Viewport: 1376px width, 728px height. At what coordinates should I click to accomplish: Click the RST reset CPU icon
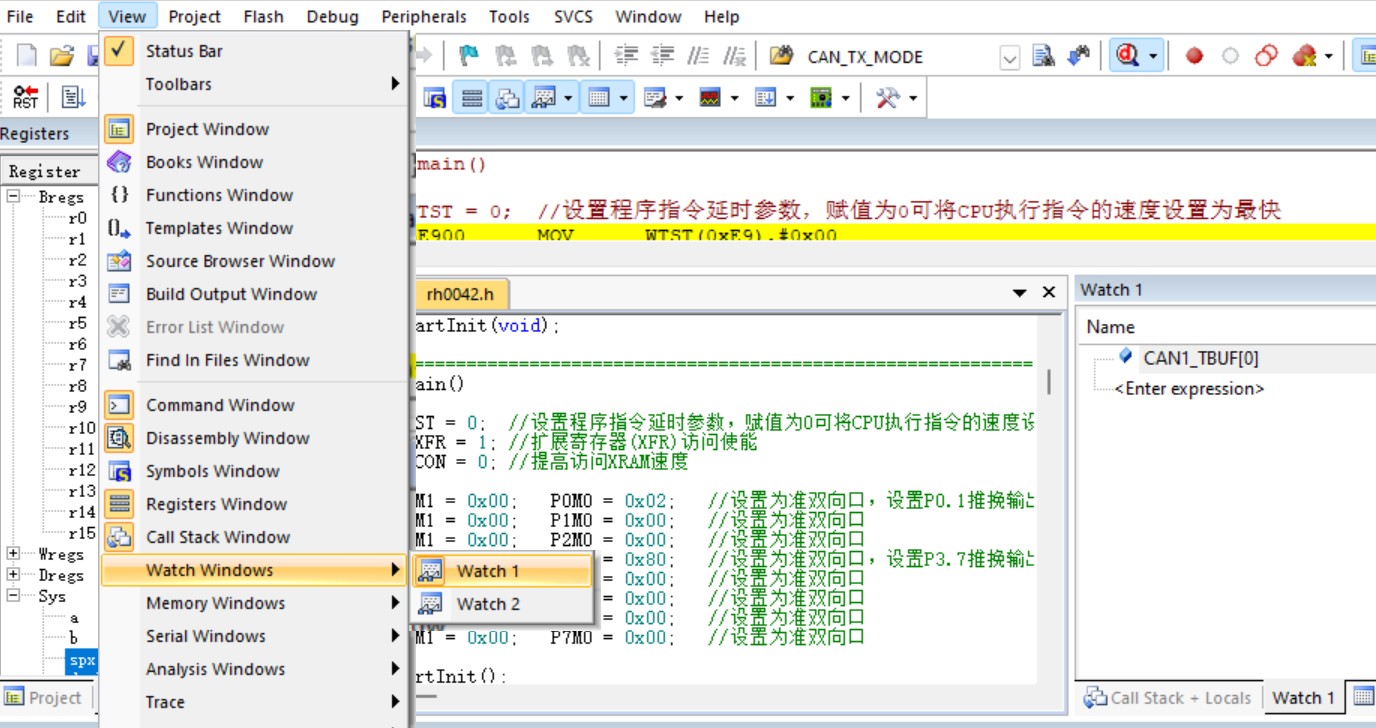26,97
